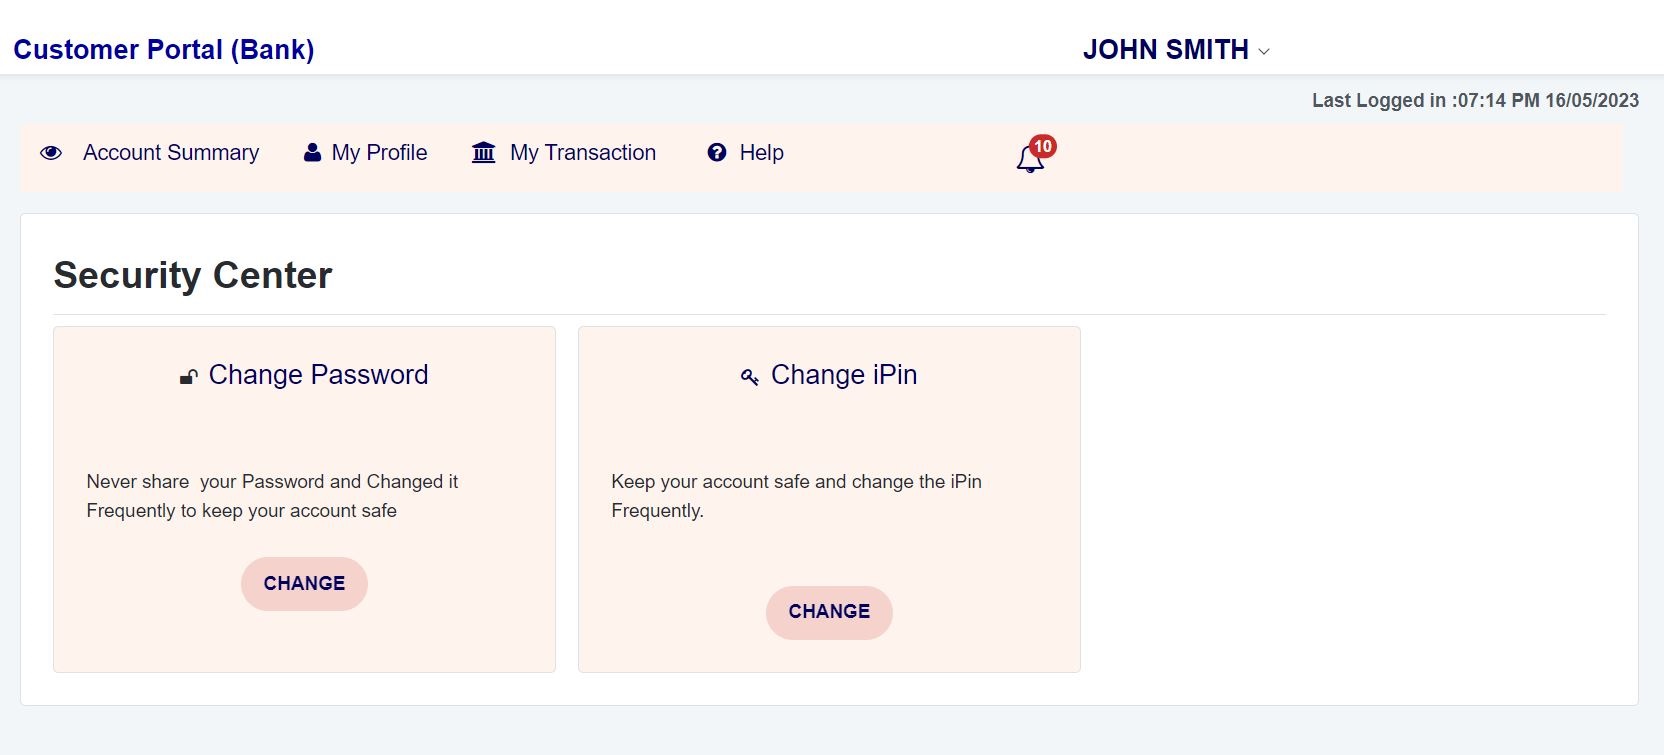This screenshot has width=1664, height=755.
Task: Click the eye icon beside Account Summary
Action: 51,153
